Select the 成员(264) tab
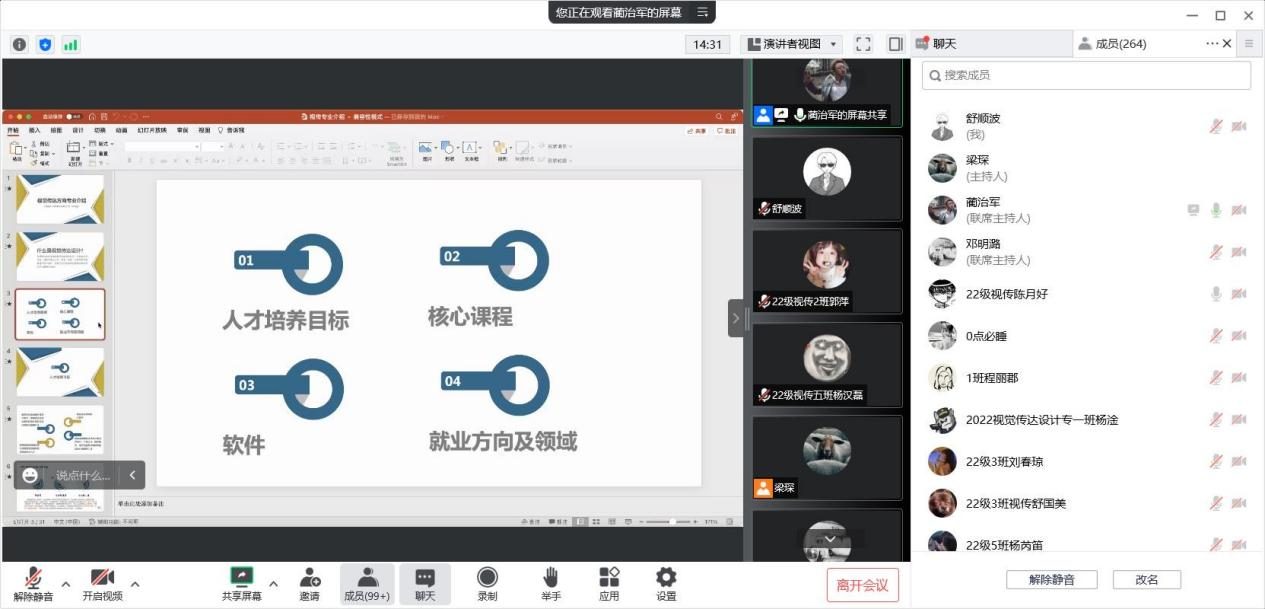 1120,44
